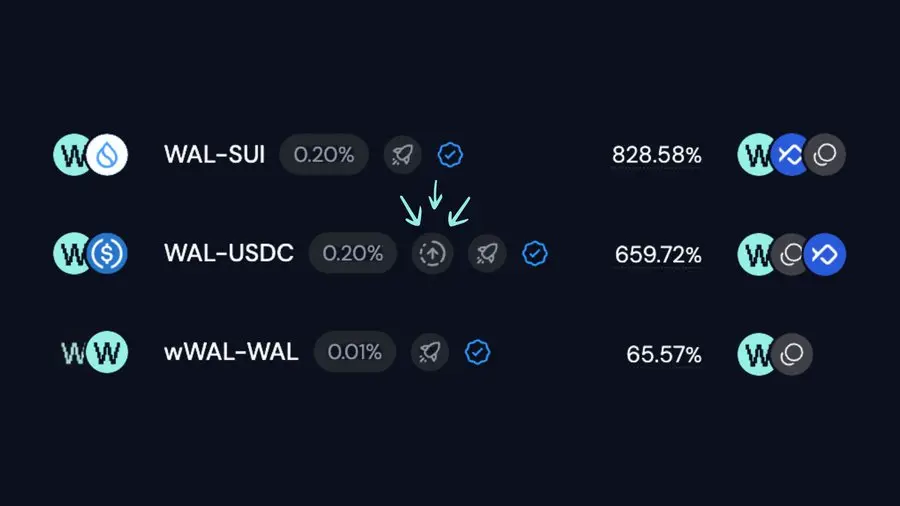
Task: Click the blue reward token icon beside 659.72%
Action: click(x=824, y=254)
